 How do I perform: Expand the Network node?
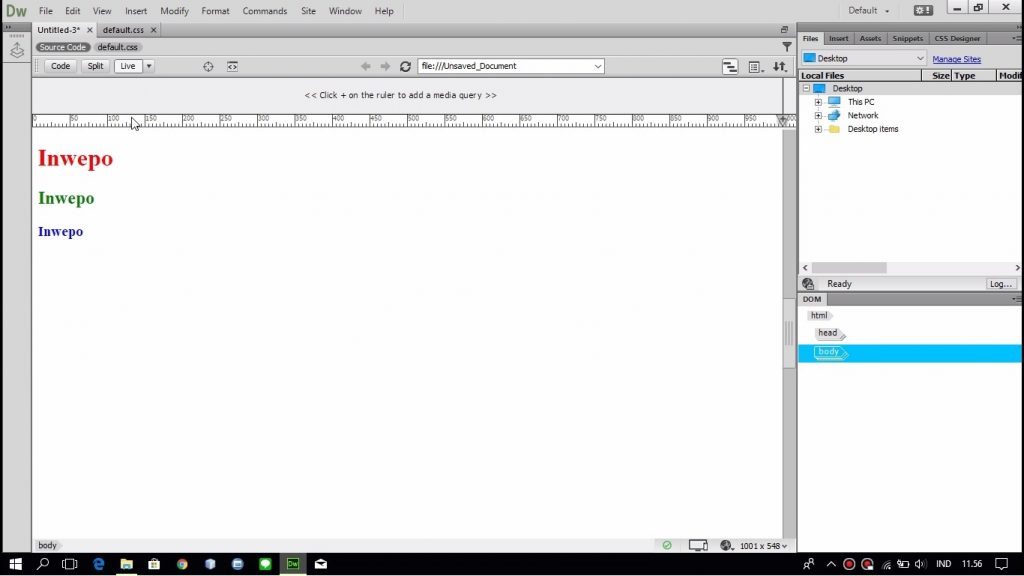click(818, 116)
